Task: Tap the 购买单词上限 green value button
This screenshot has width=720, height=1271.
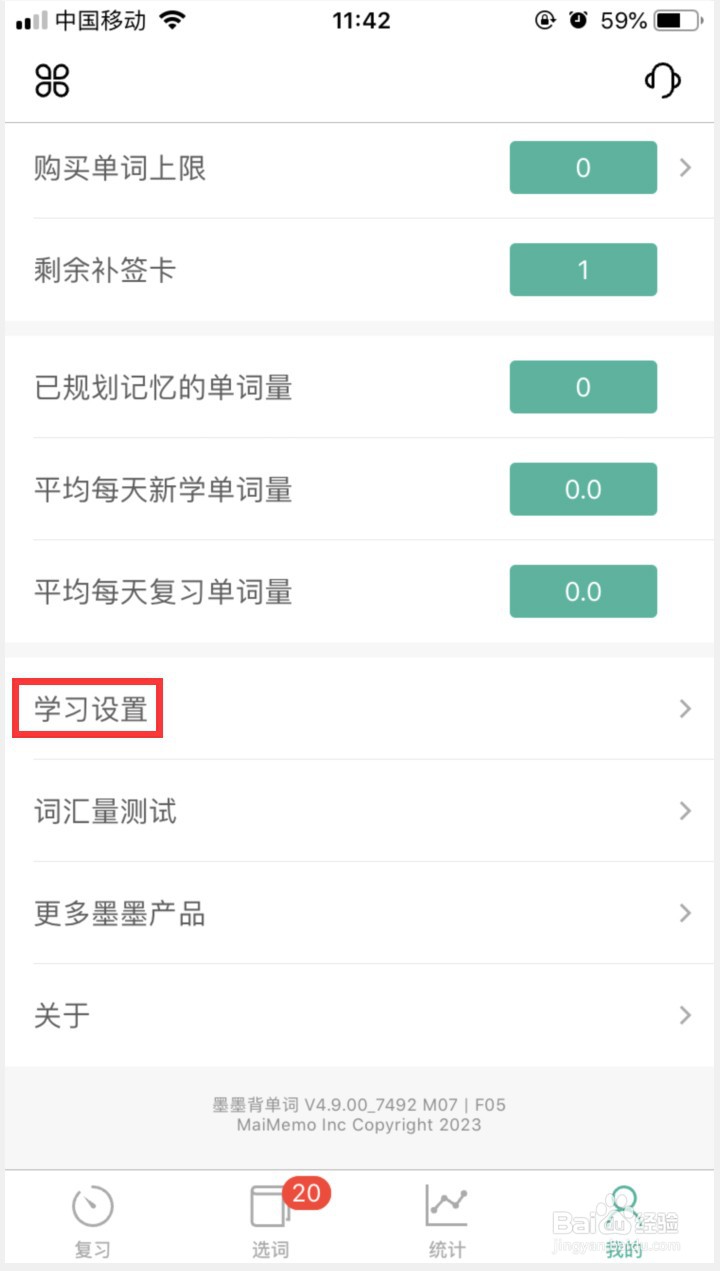Action: [583, 168]
